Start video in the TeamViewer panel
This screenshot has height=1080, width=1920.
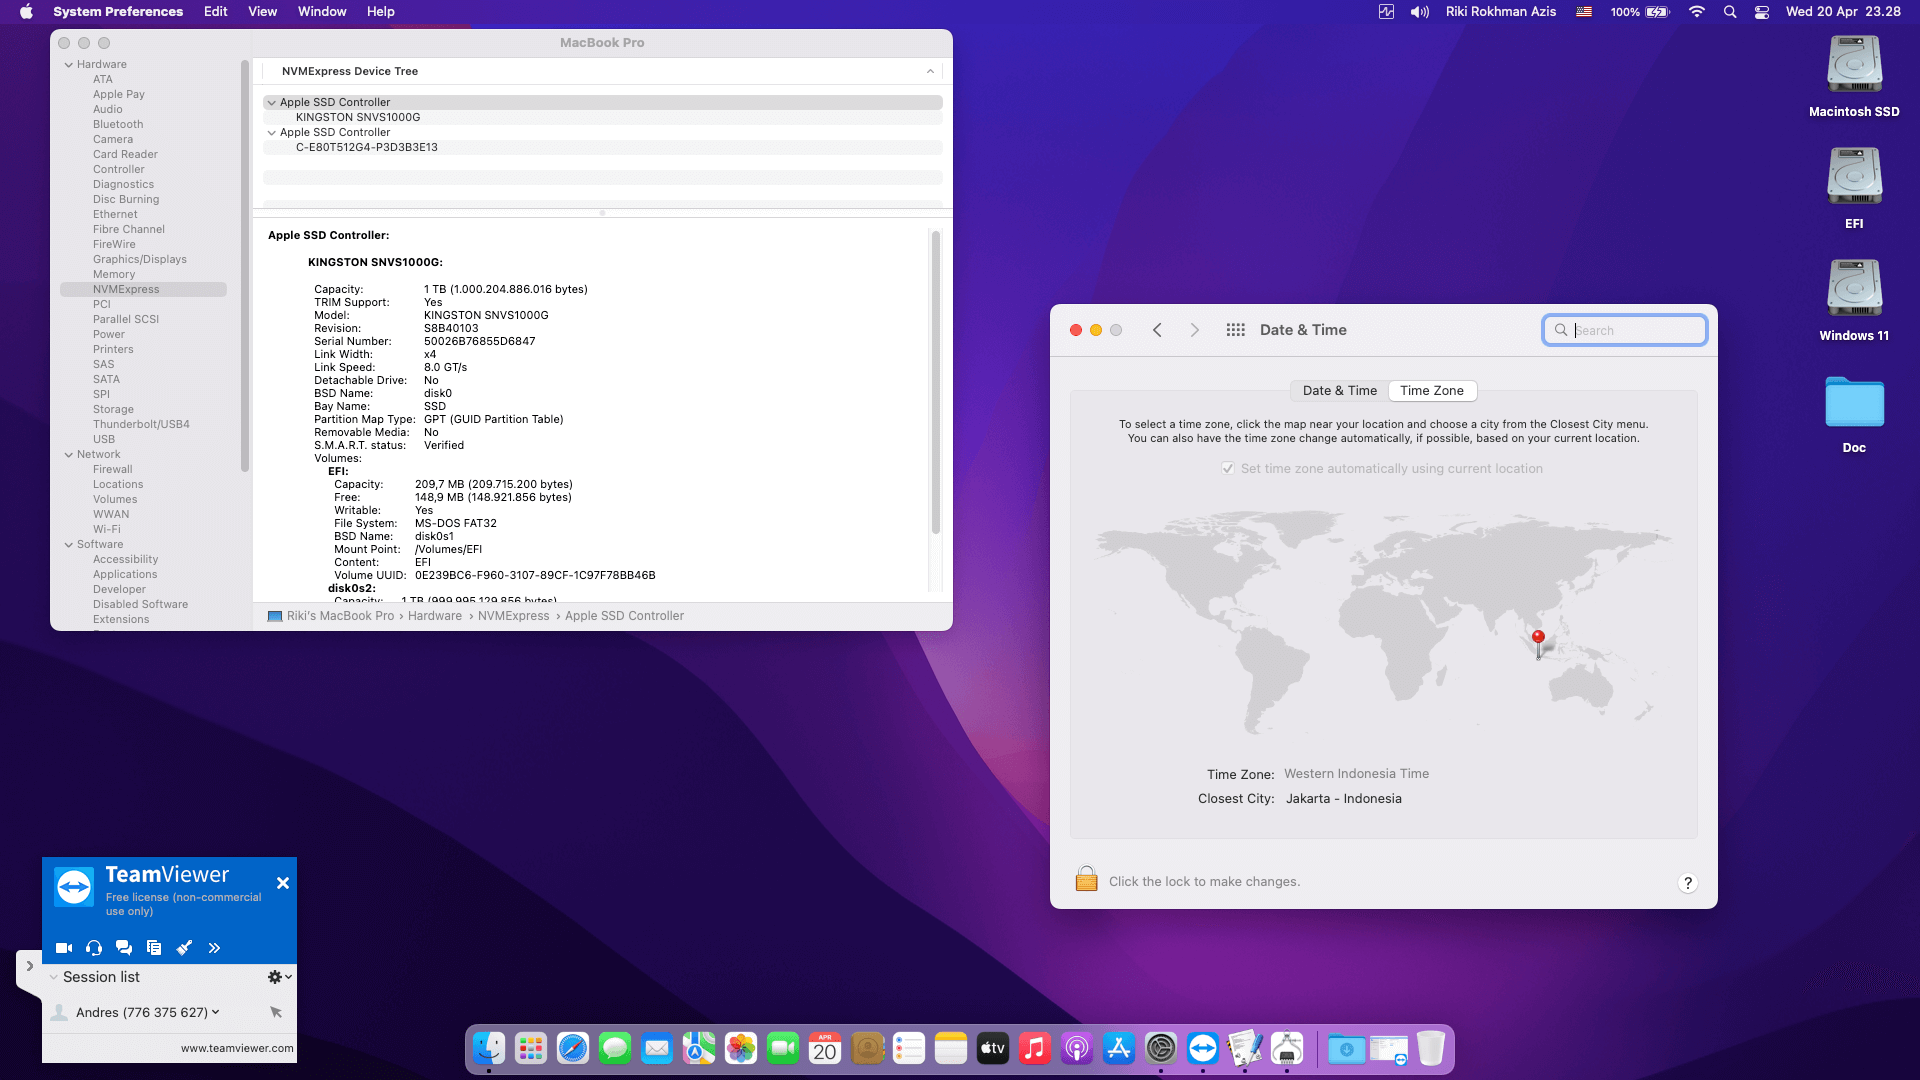coord(64,948)
